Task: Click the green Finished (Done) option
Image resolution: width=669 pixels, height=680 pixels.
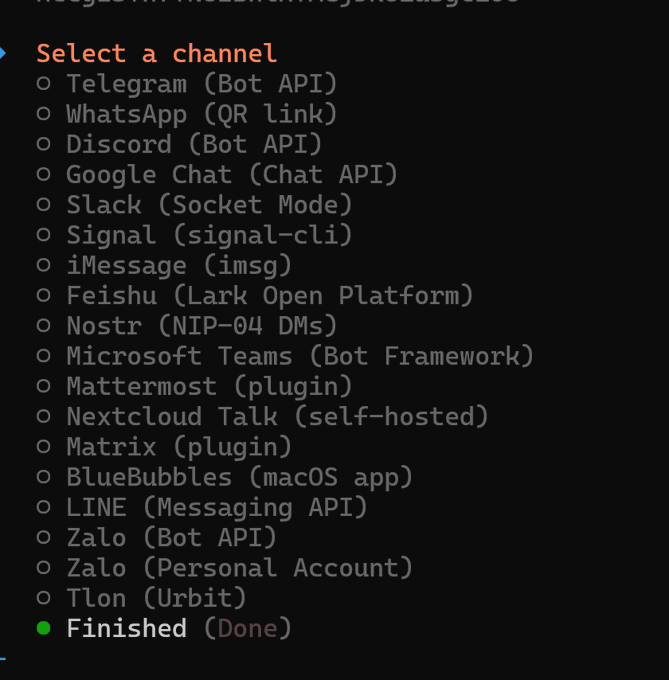Action: click(164, 628)
